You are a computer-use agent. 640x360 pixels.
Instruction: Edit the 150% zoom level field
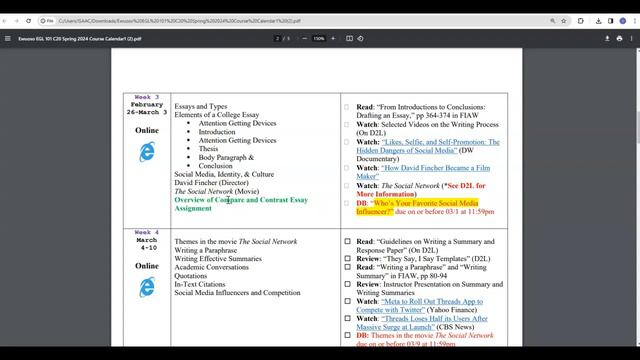(319, 39)
